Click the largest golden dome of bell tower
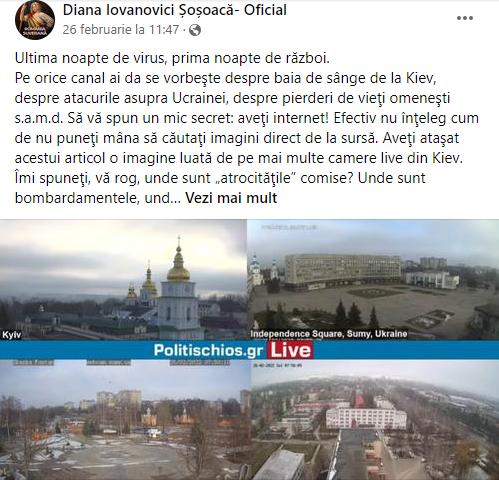The width and height of the screenshot is (499, 480). (x=178, y=270)
